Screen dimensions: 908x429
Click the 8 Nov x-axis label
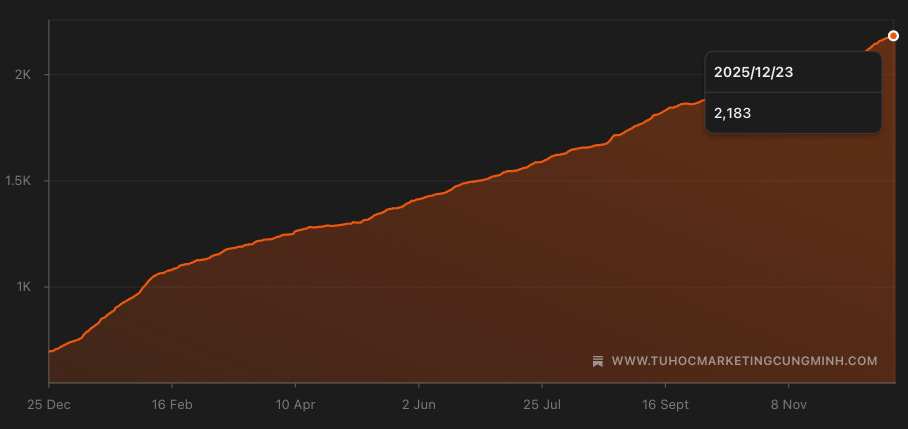point(789,405)
